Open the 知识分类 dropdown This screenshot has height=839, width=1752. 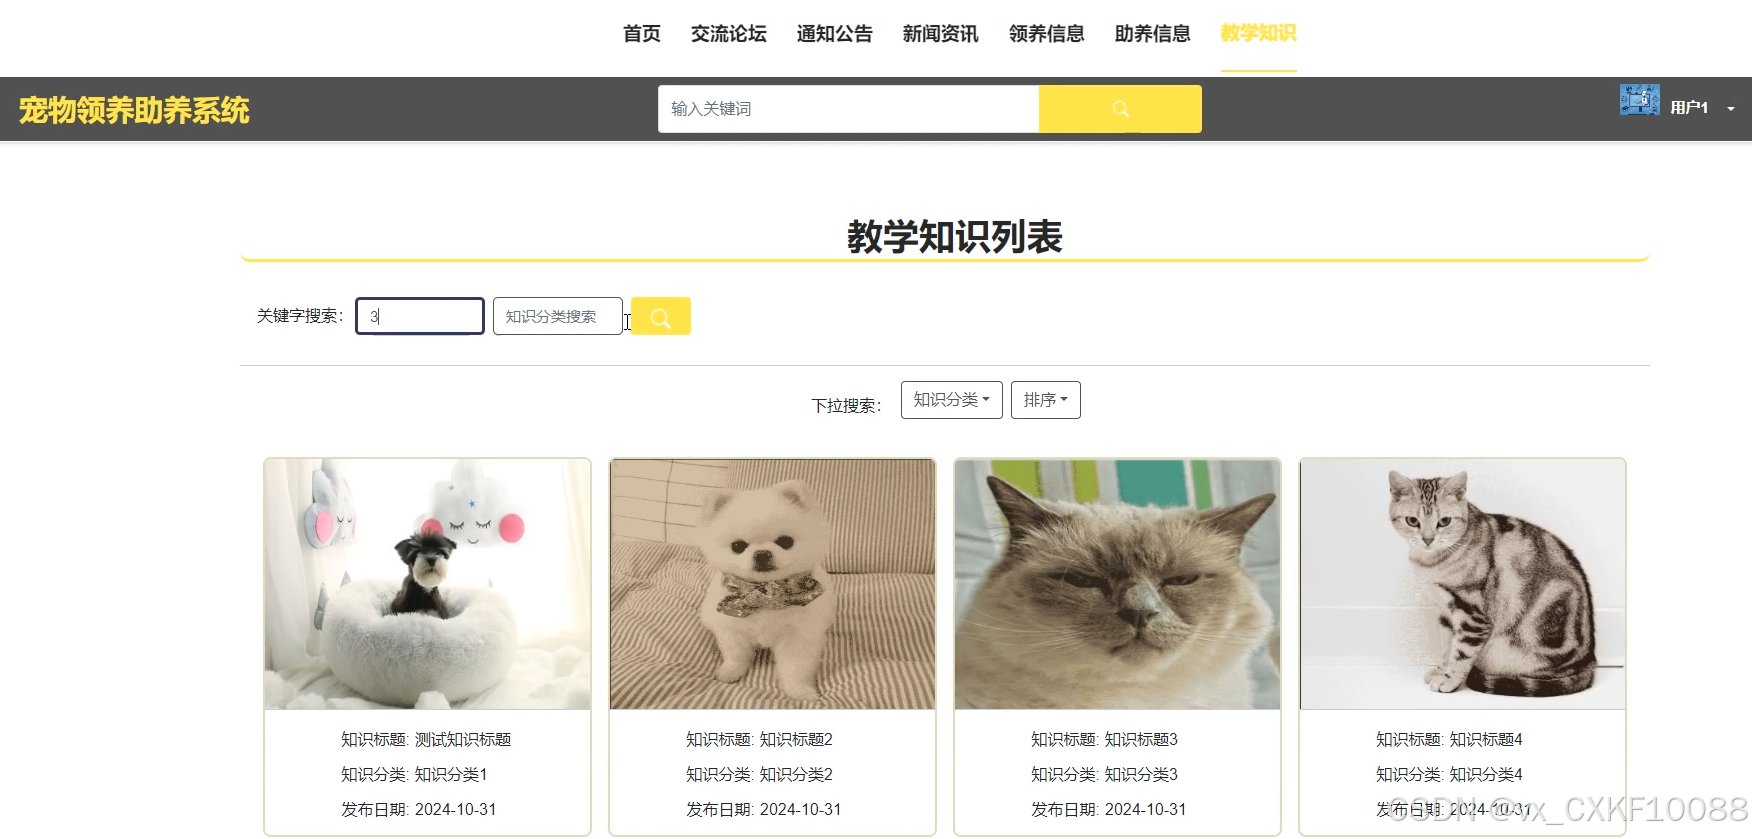(x=952, y=400)
